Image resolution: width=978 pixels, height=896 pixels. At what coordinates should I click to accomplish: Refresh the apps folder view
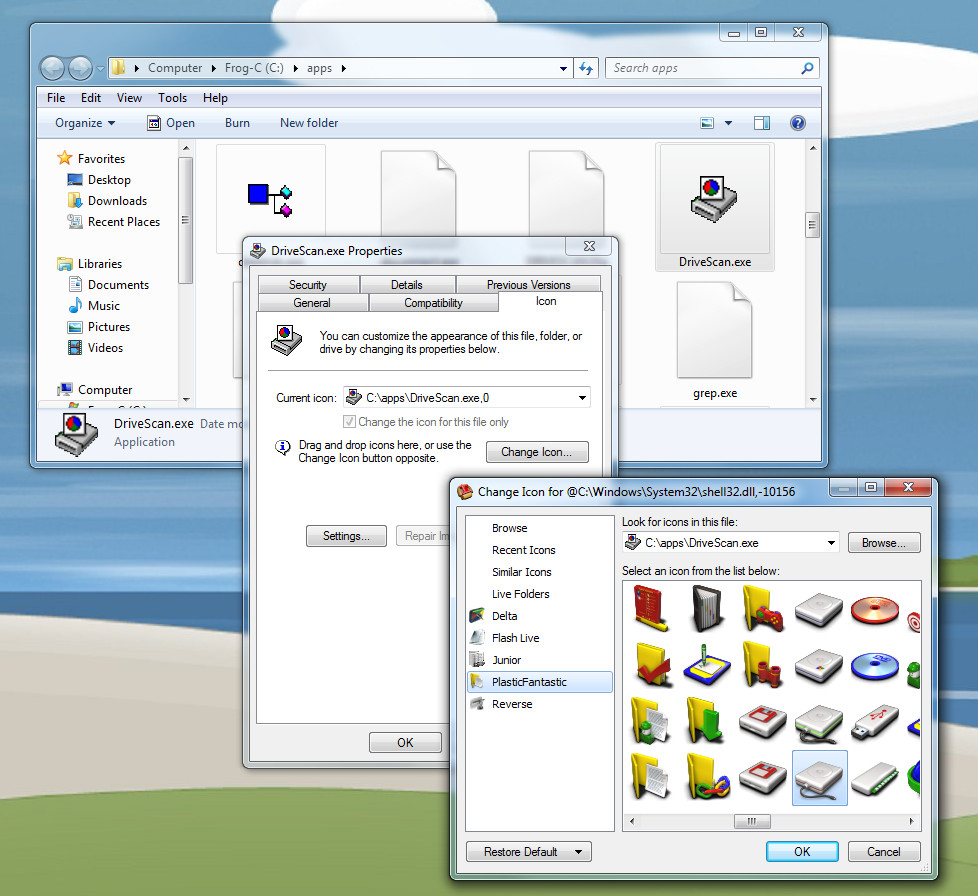pos(586,68)
